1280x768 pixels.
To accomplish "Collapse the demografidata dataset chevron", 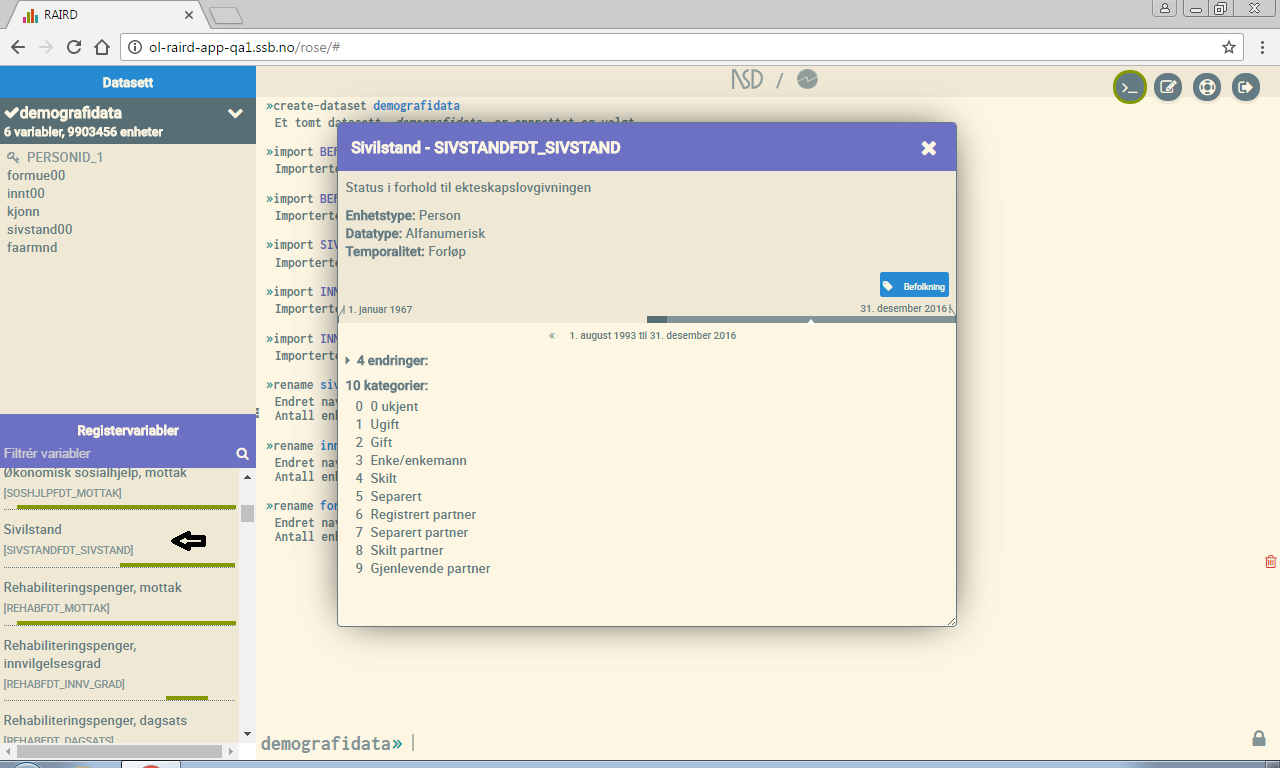I will coord(235,113).
